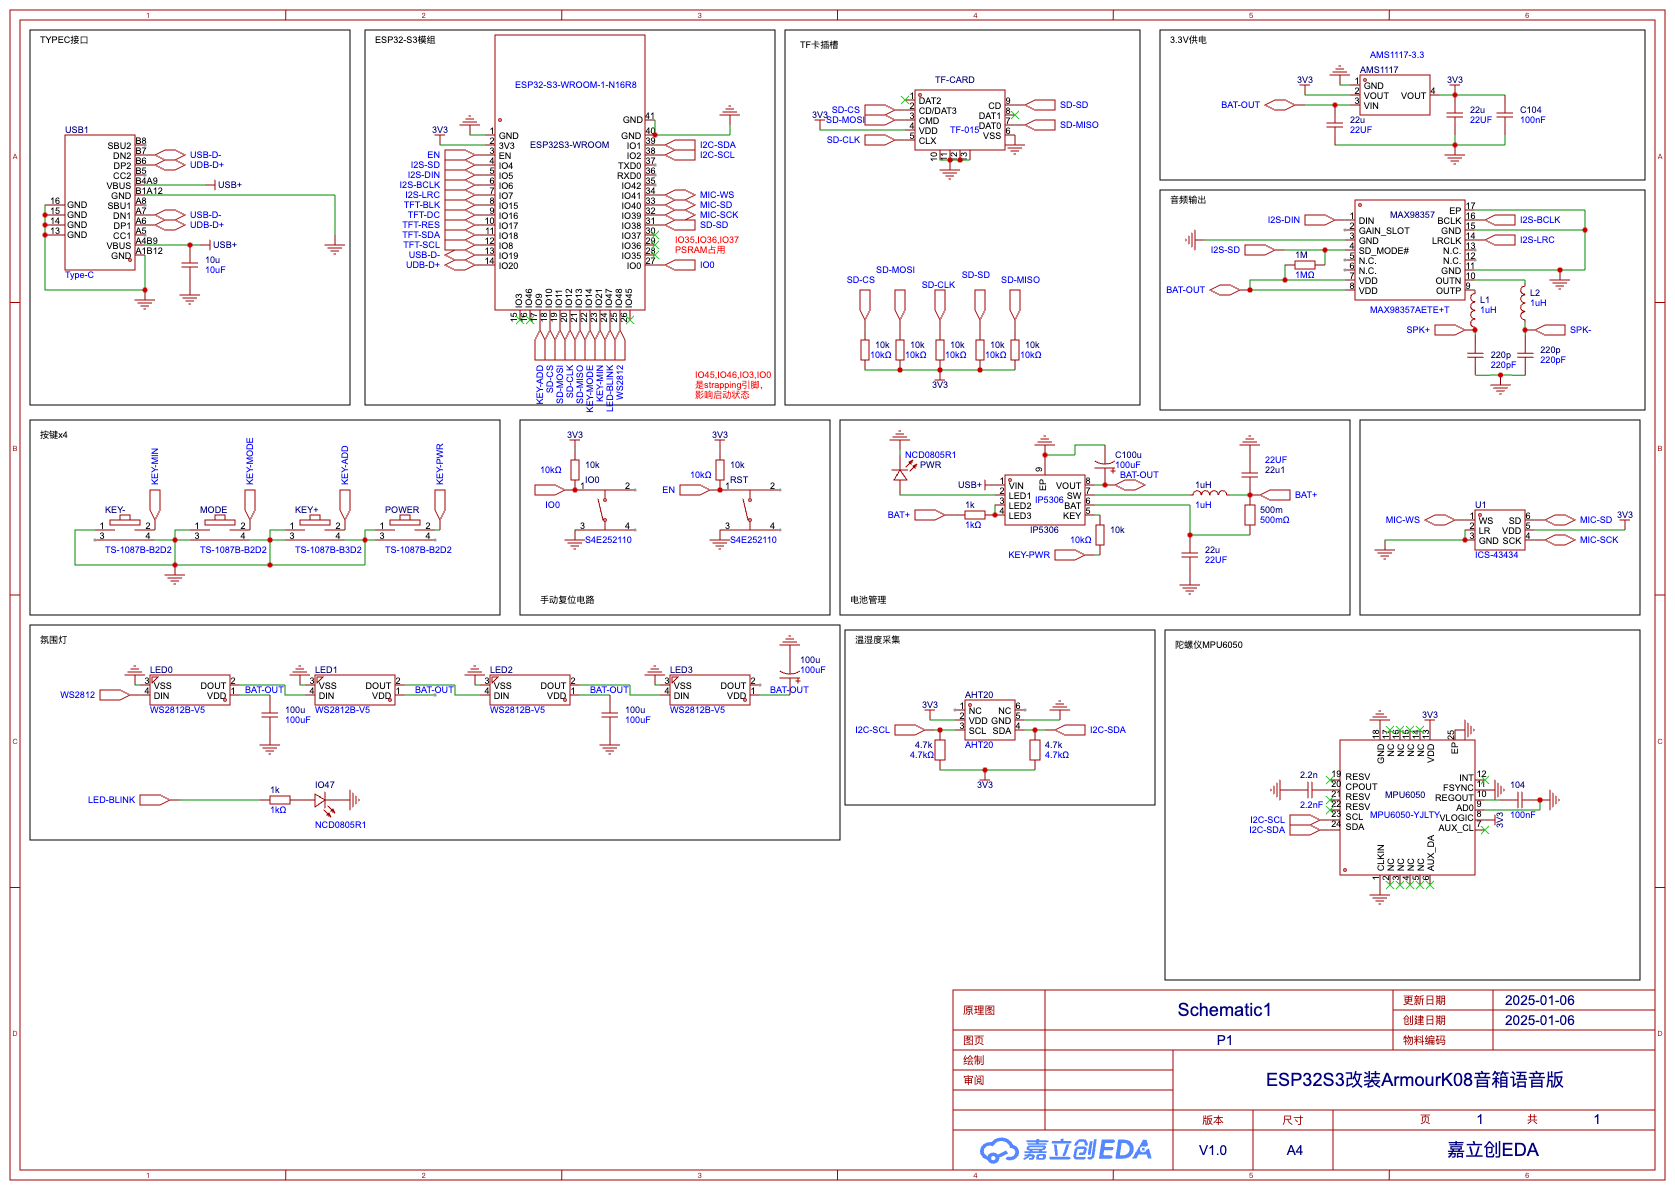Select the ESP32S3改装ArmourK08音箱语音版 project name
Screen dimensions: 1675x1190
1414,1080
